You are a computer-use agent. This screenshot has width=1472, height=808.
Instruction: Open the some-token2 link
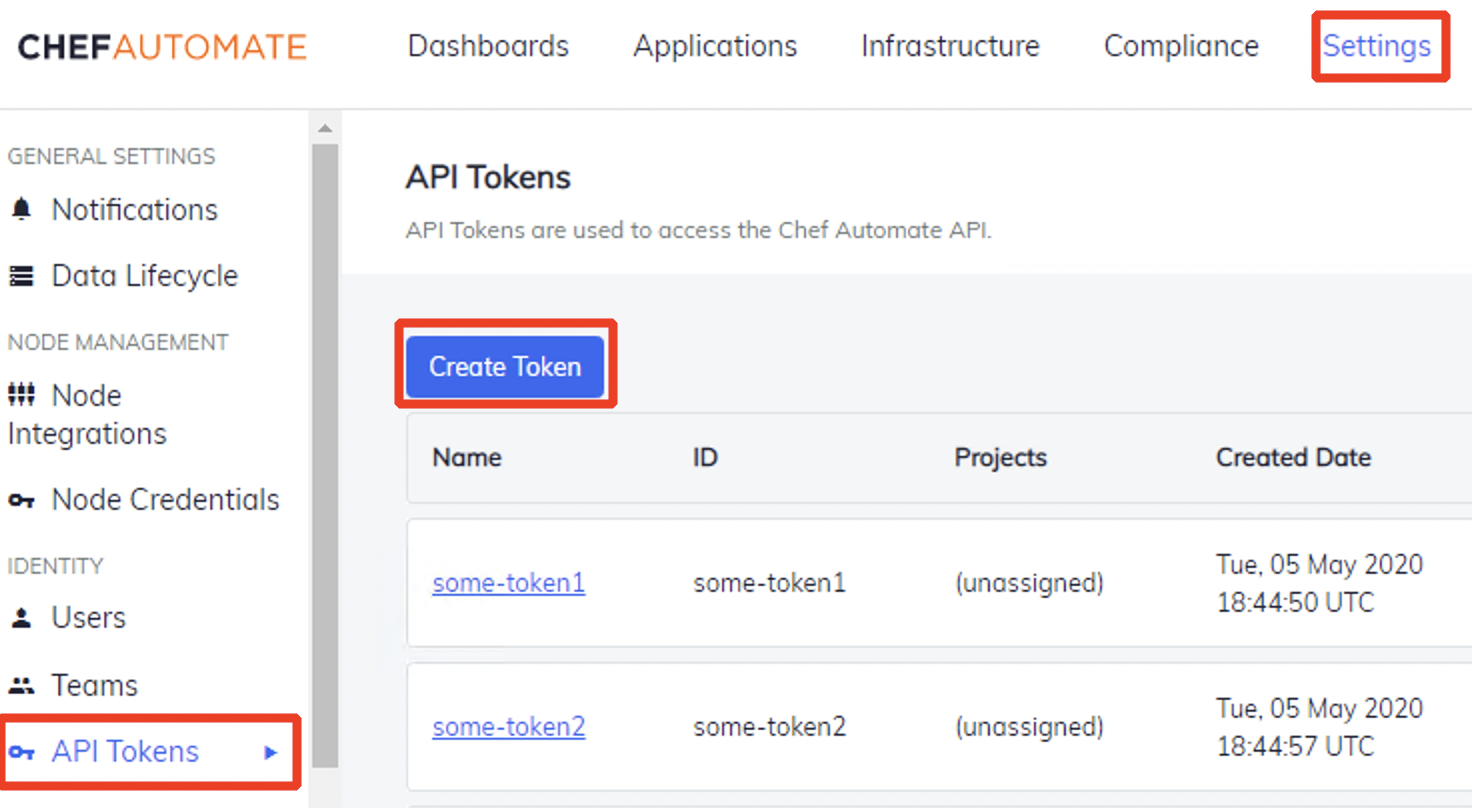(509, 726)
